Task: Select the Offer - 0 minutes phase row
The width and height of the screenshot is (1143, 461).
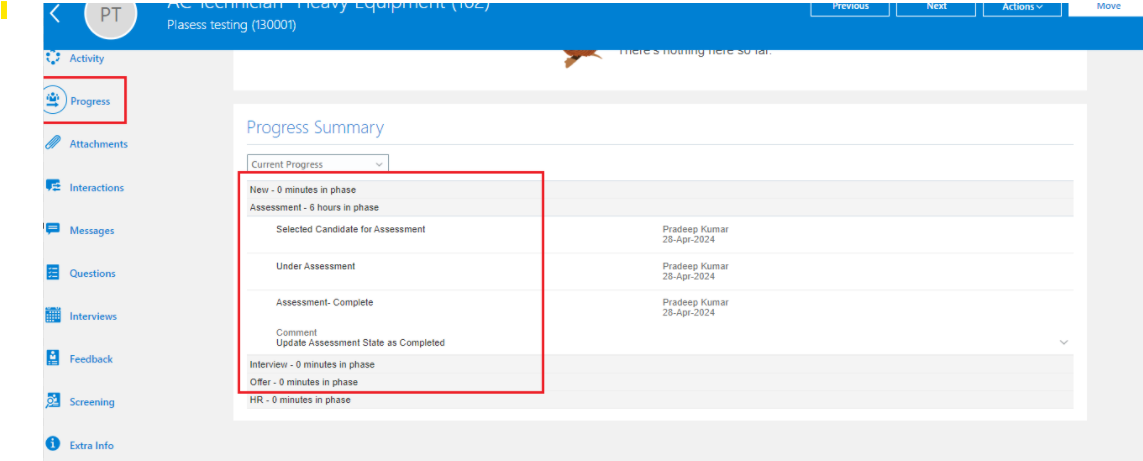Action: click(x=660, y=381)
